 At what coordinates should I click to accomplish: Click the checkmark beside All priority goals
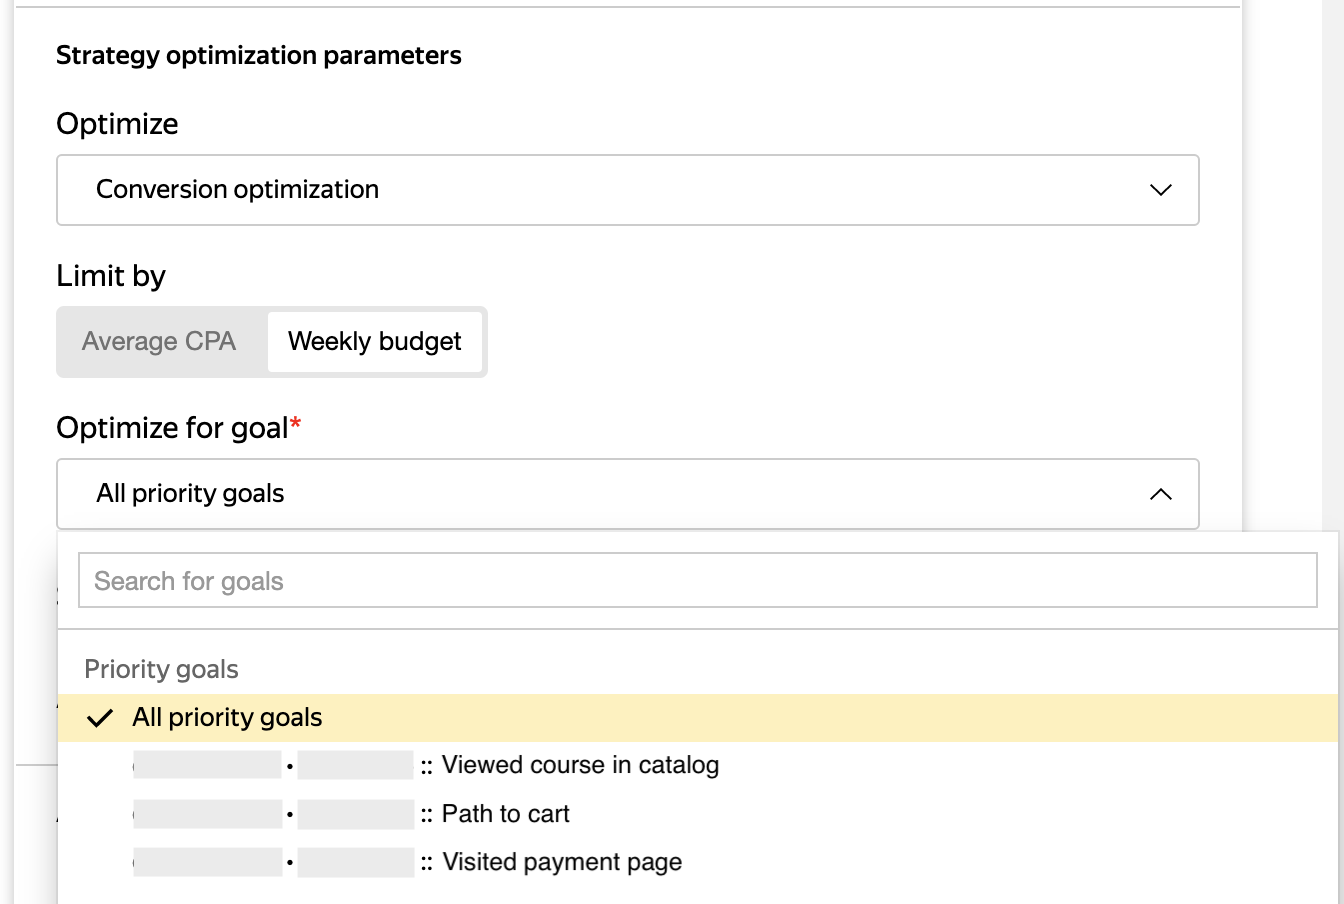(100, 718)
